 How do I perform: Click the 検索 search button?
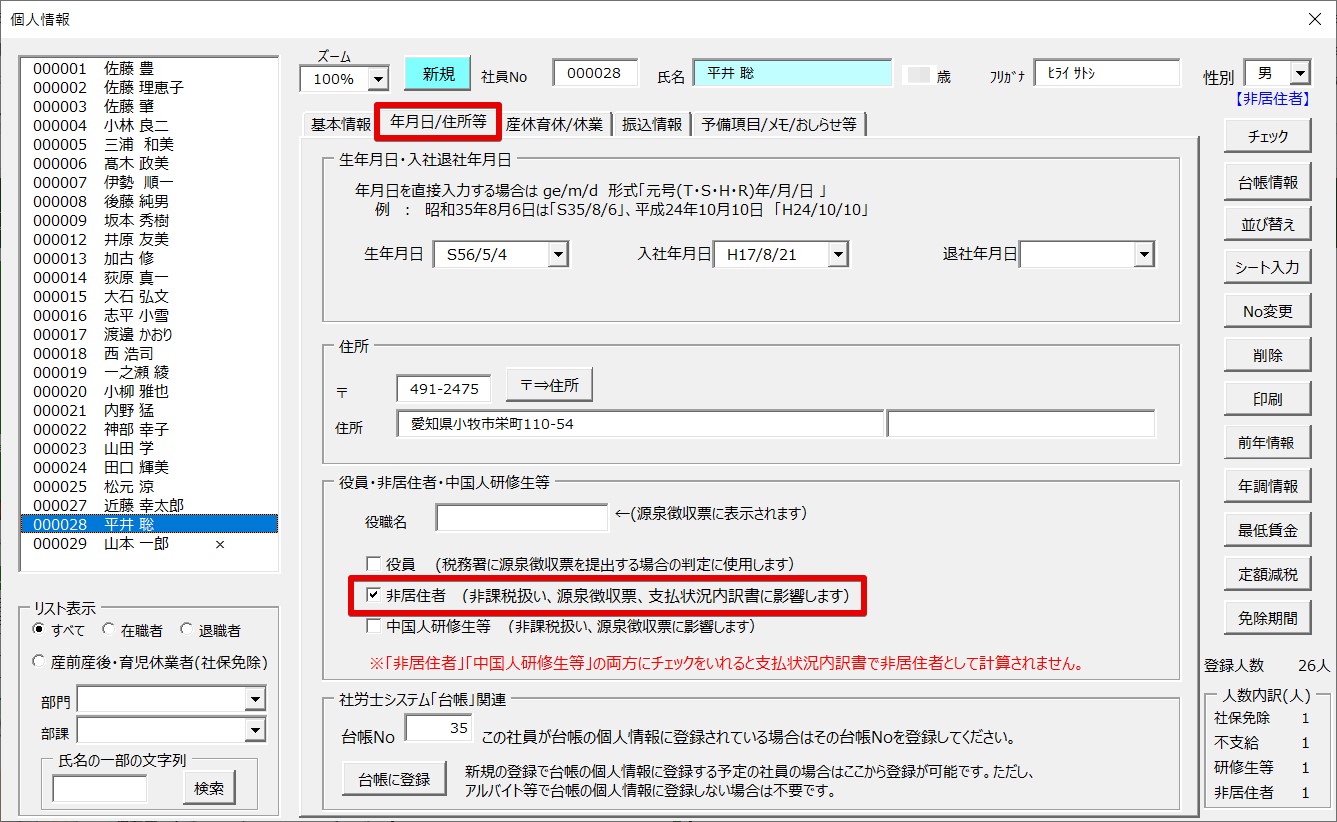tap(209, 788)
